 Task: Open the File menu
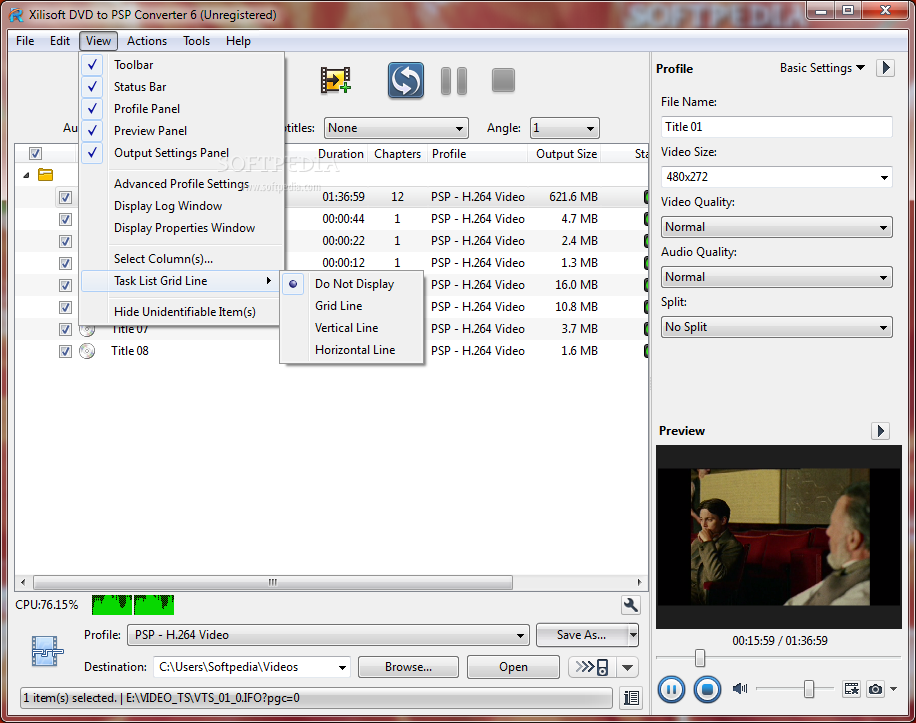[x=25, y=41]
